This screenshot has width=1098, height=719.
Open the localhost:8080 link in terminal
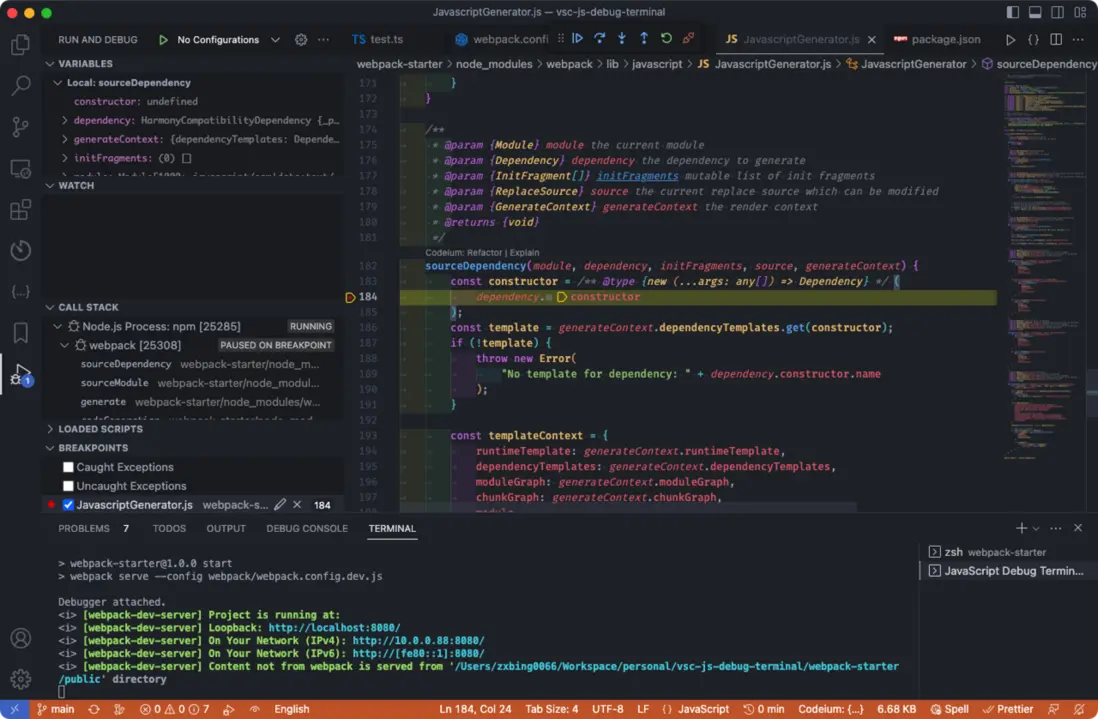click(334, 628)
